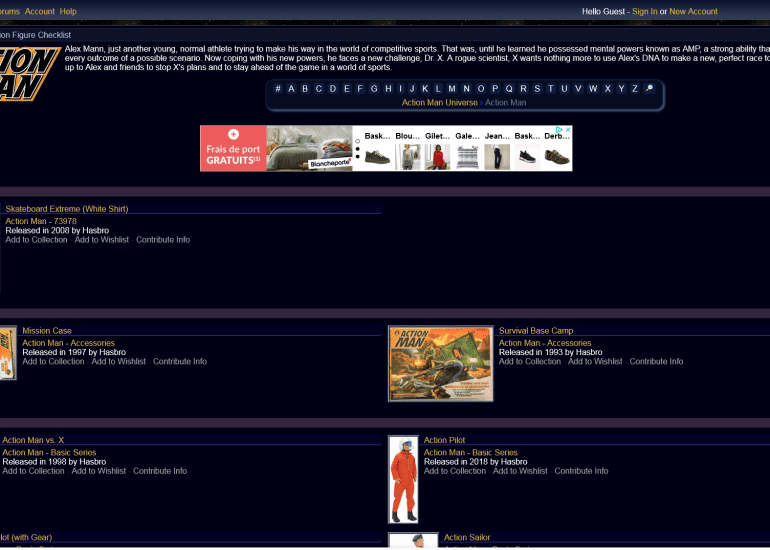Open the Survival Base Camp entry
770x550 pixels.
536,330
